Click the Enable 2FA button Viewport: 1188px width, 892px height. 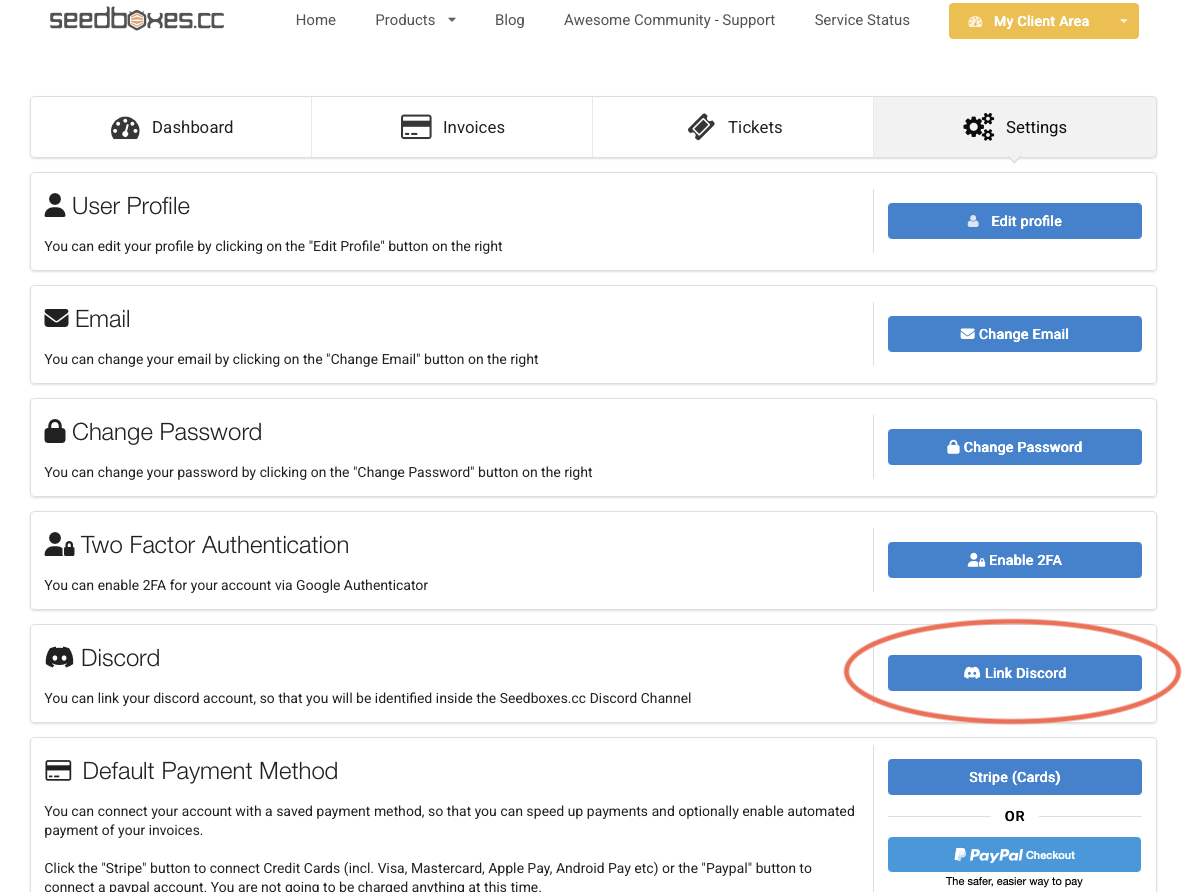tap(1014, 560)
